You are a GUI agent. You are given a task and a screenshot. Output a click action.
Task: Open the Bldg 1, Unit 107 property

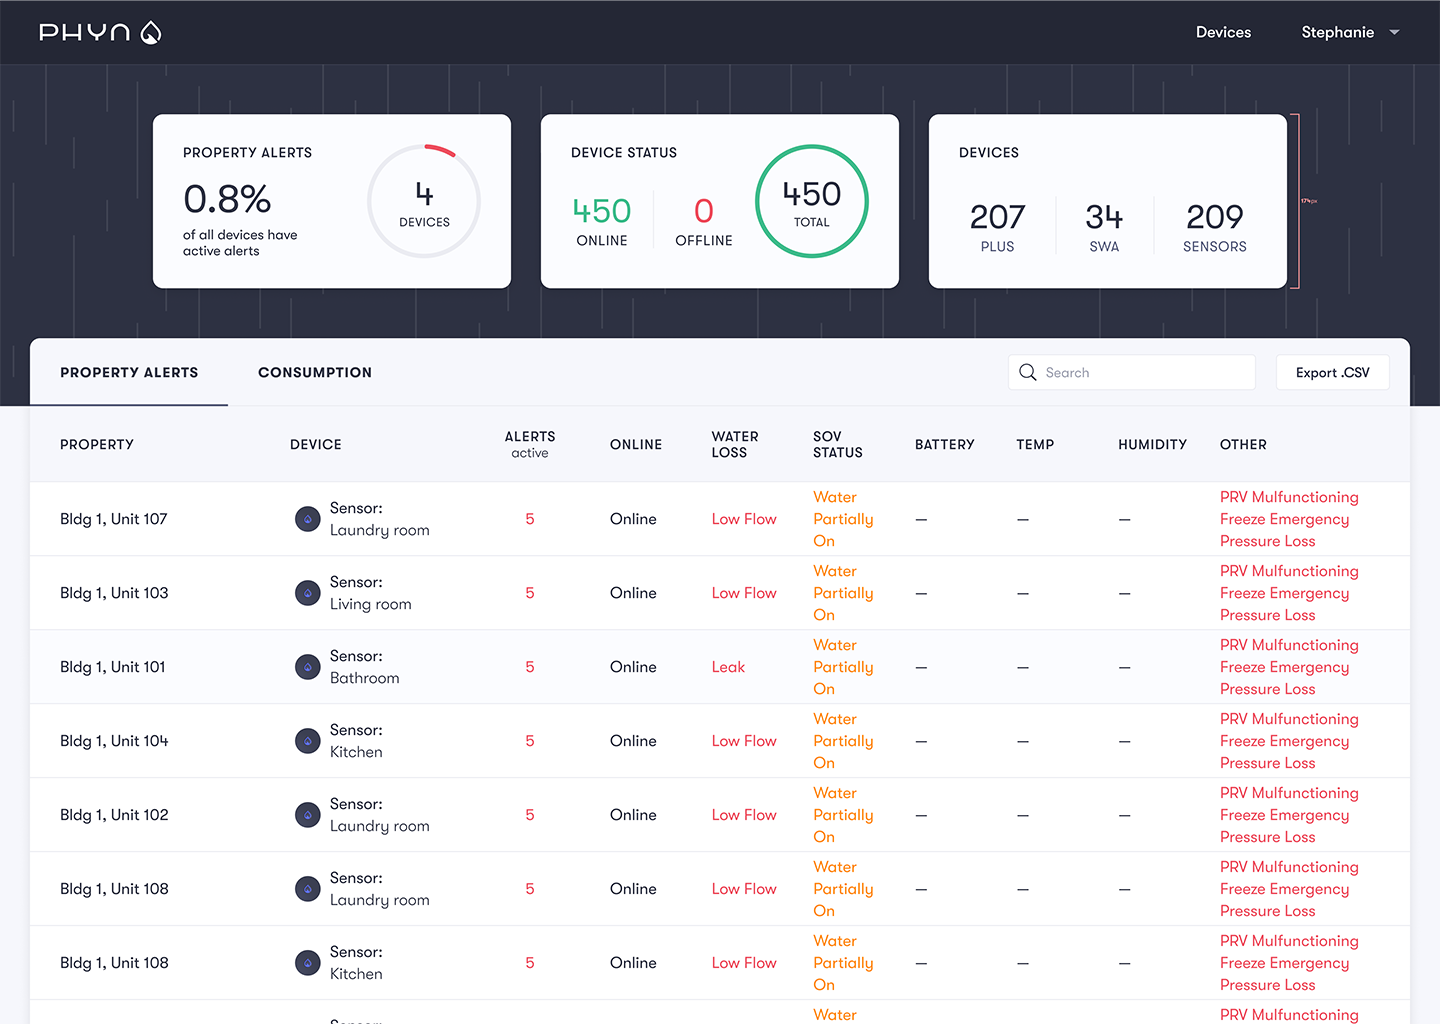pos(114,519)
